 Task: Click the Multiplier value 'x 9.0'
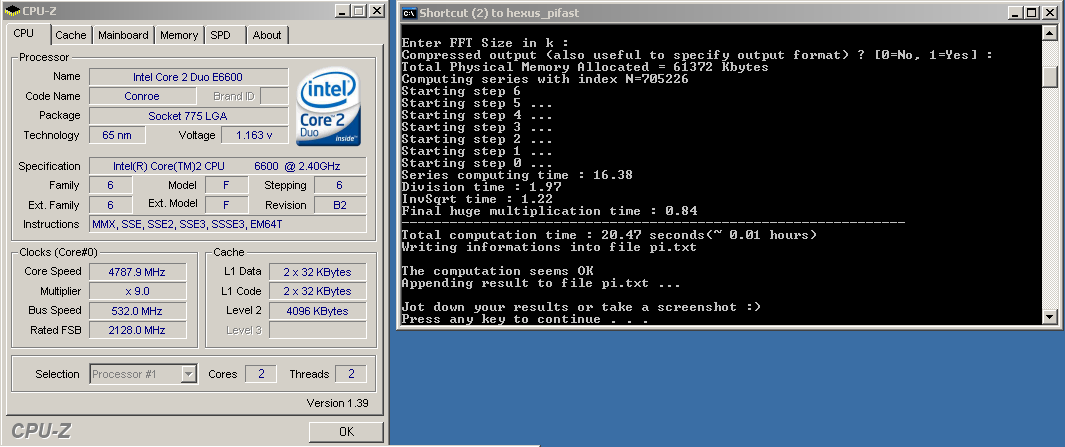137,291
